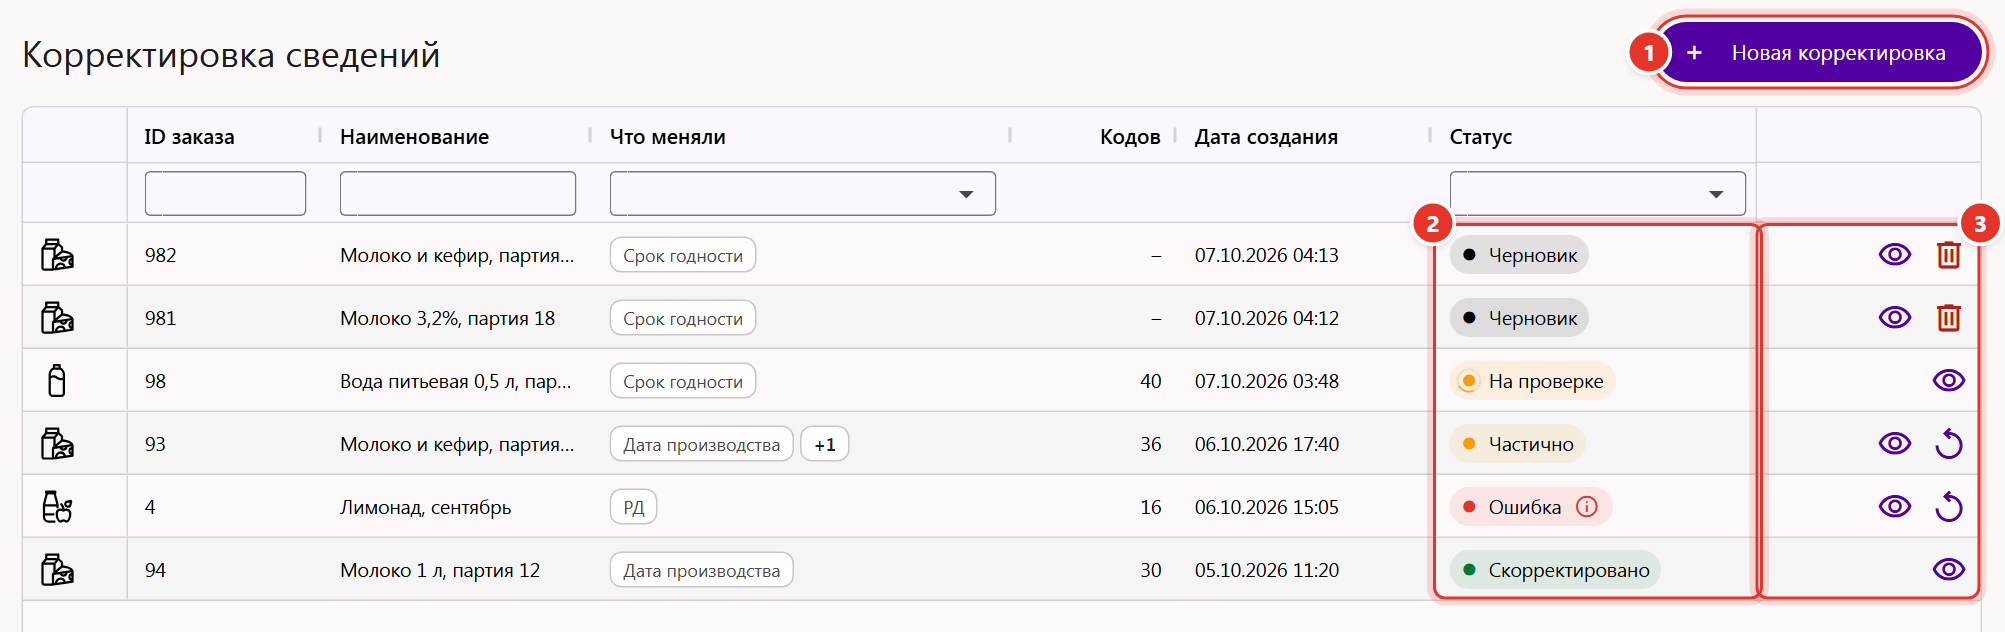Screen dimensions: 2005x632
Task: Click 'Дата производства' tag in row 94
Action: 702,570
